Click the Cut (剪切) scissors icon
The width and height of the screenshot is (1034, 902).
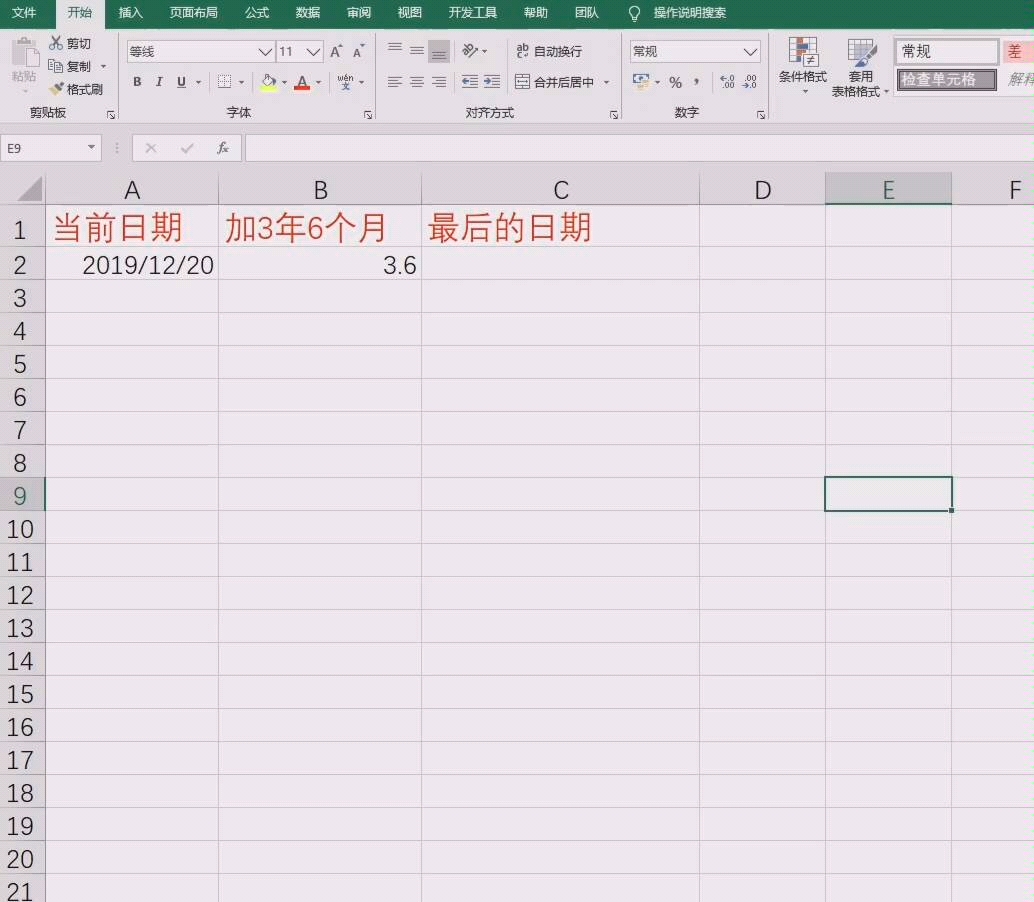(x=56, y=44)
